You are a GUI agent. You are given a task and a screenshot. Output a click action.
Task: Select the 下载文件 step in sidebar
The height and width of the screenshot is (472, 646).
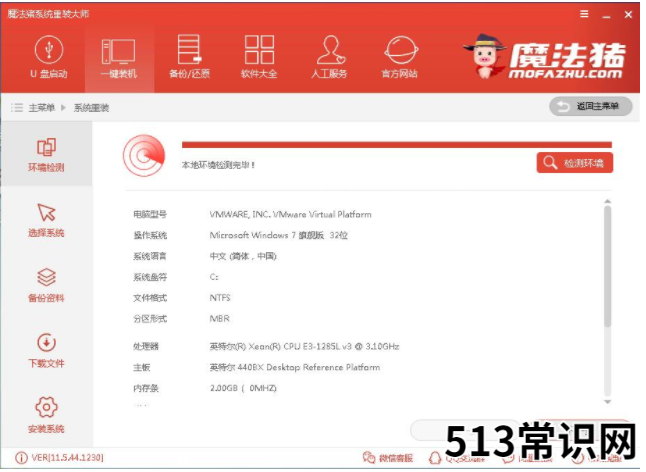(46, 350)
